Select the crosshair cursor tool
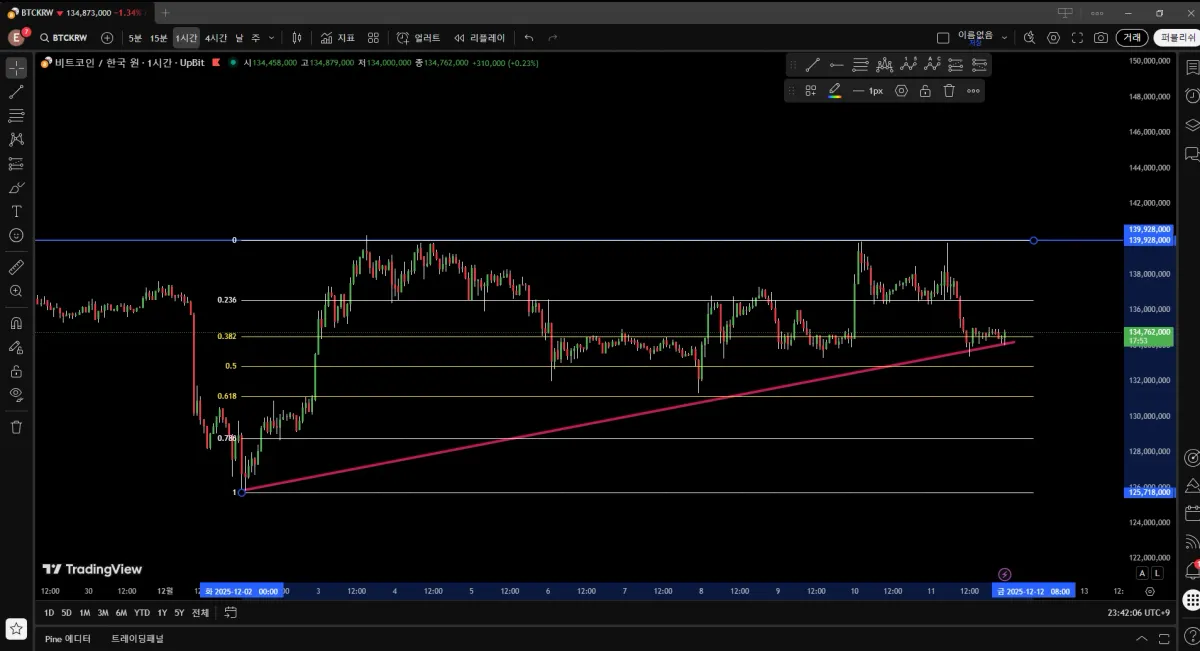This screenshot has width=1200, height=651. click(16, 68)
